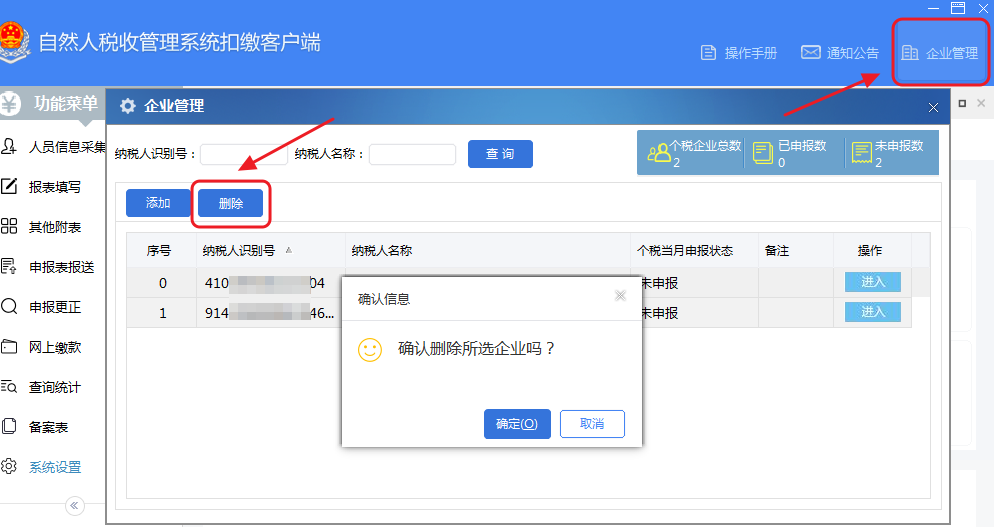
Task: Click the 删除 button
Action: (x=231, y=203)
